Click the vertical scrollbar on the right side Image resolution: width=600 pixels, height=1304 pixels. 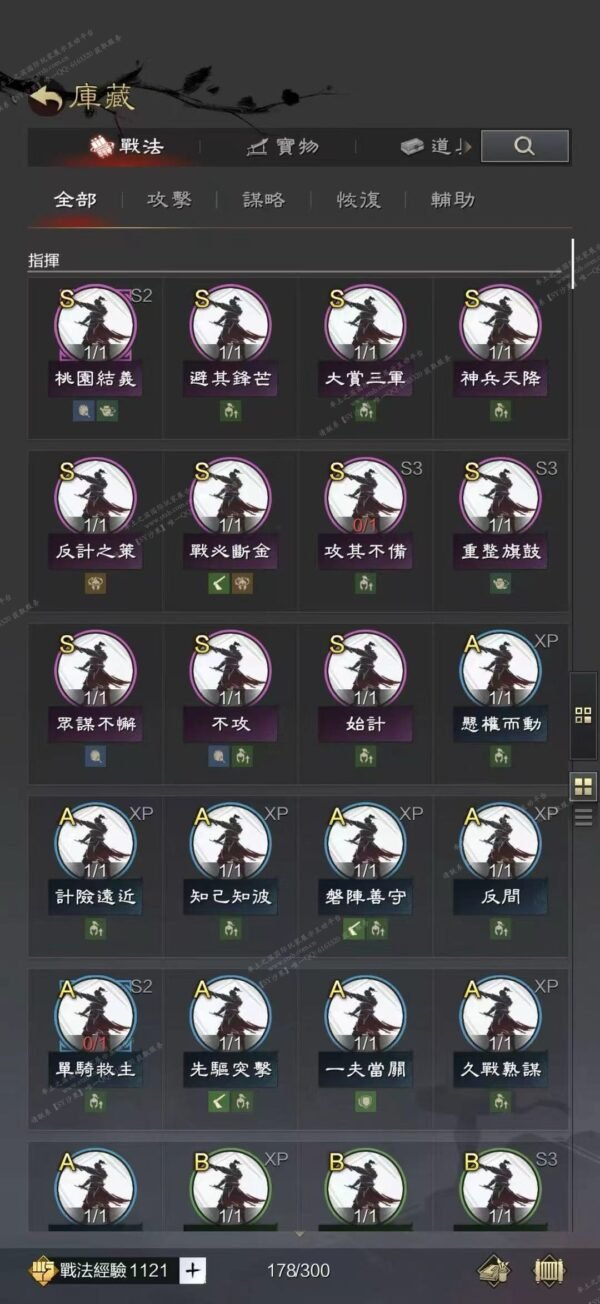coord(573,264)
